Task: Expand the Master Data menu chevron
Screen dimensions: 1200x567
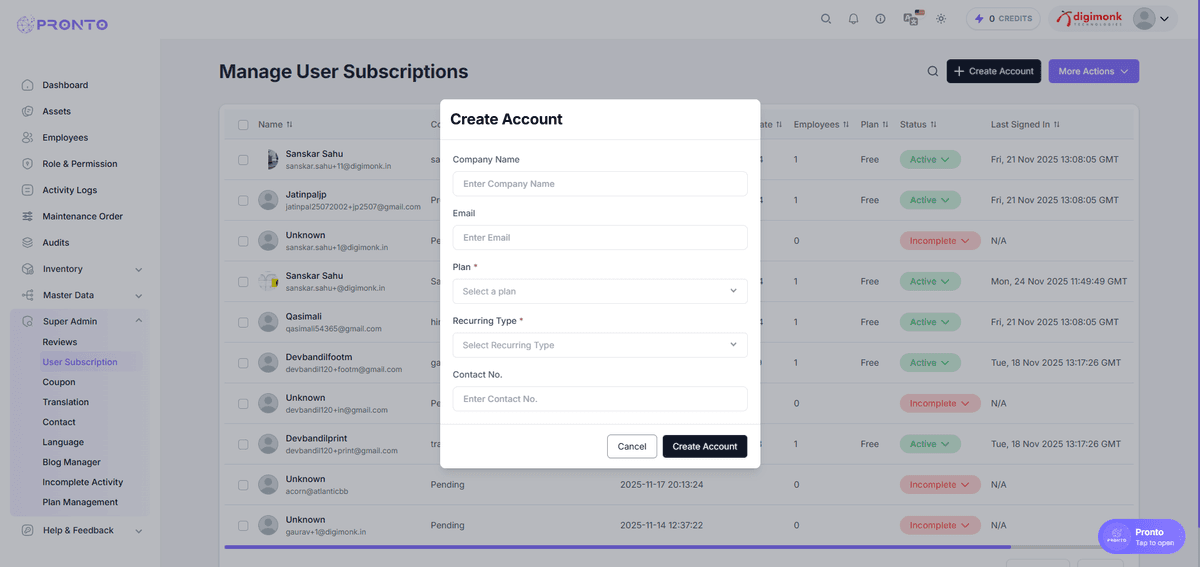Action: coord(138,296)
